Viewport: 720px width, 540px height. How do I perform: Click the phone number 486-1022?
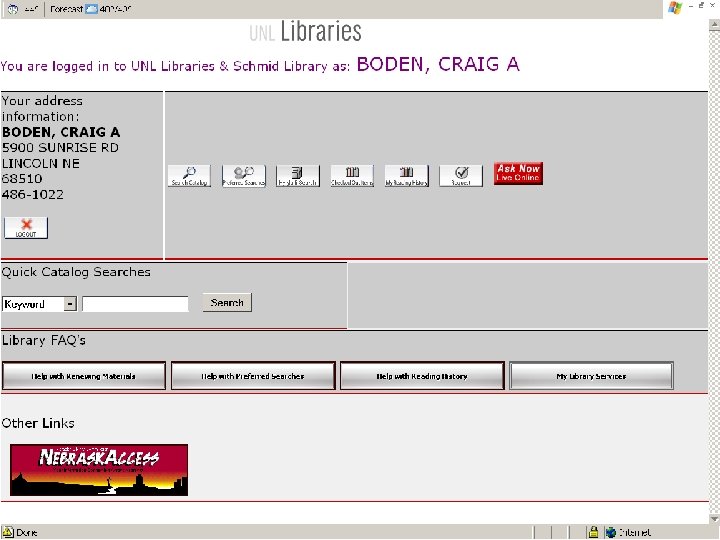coord(33,195)
